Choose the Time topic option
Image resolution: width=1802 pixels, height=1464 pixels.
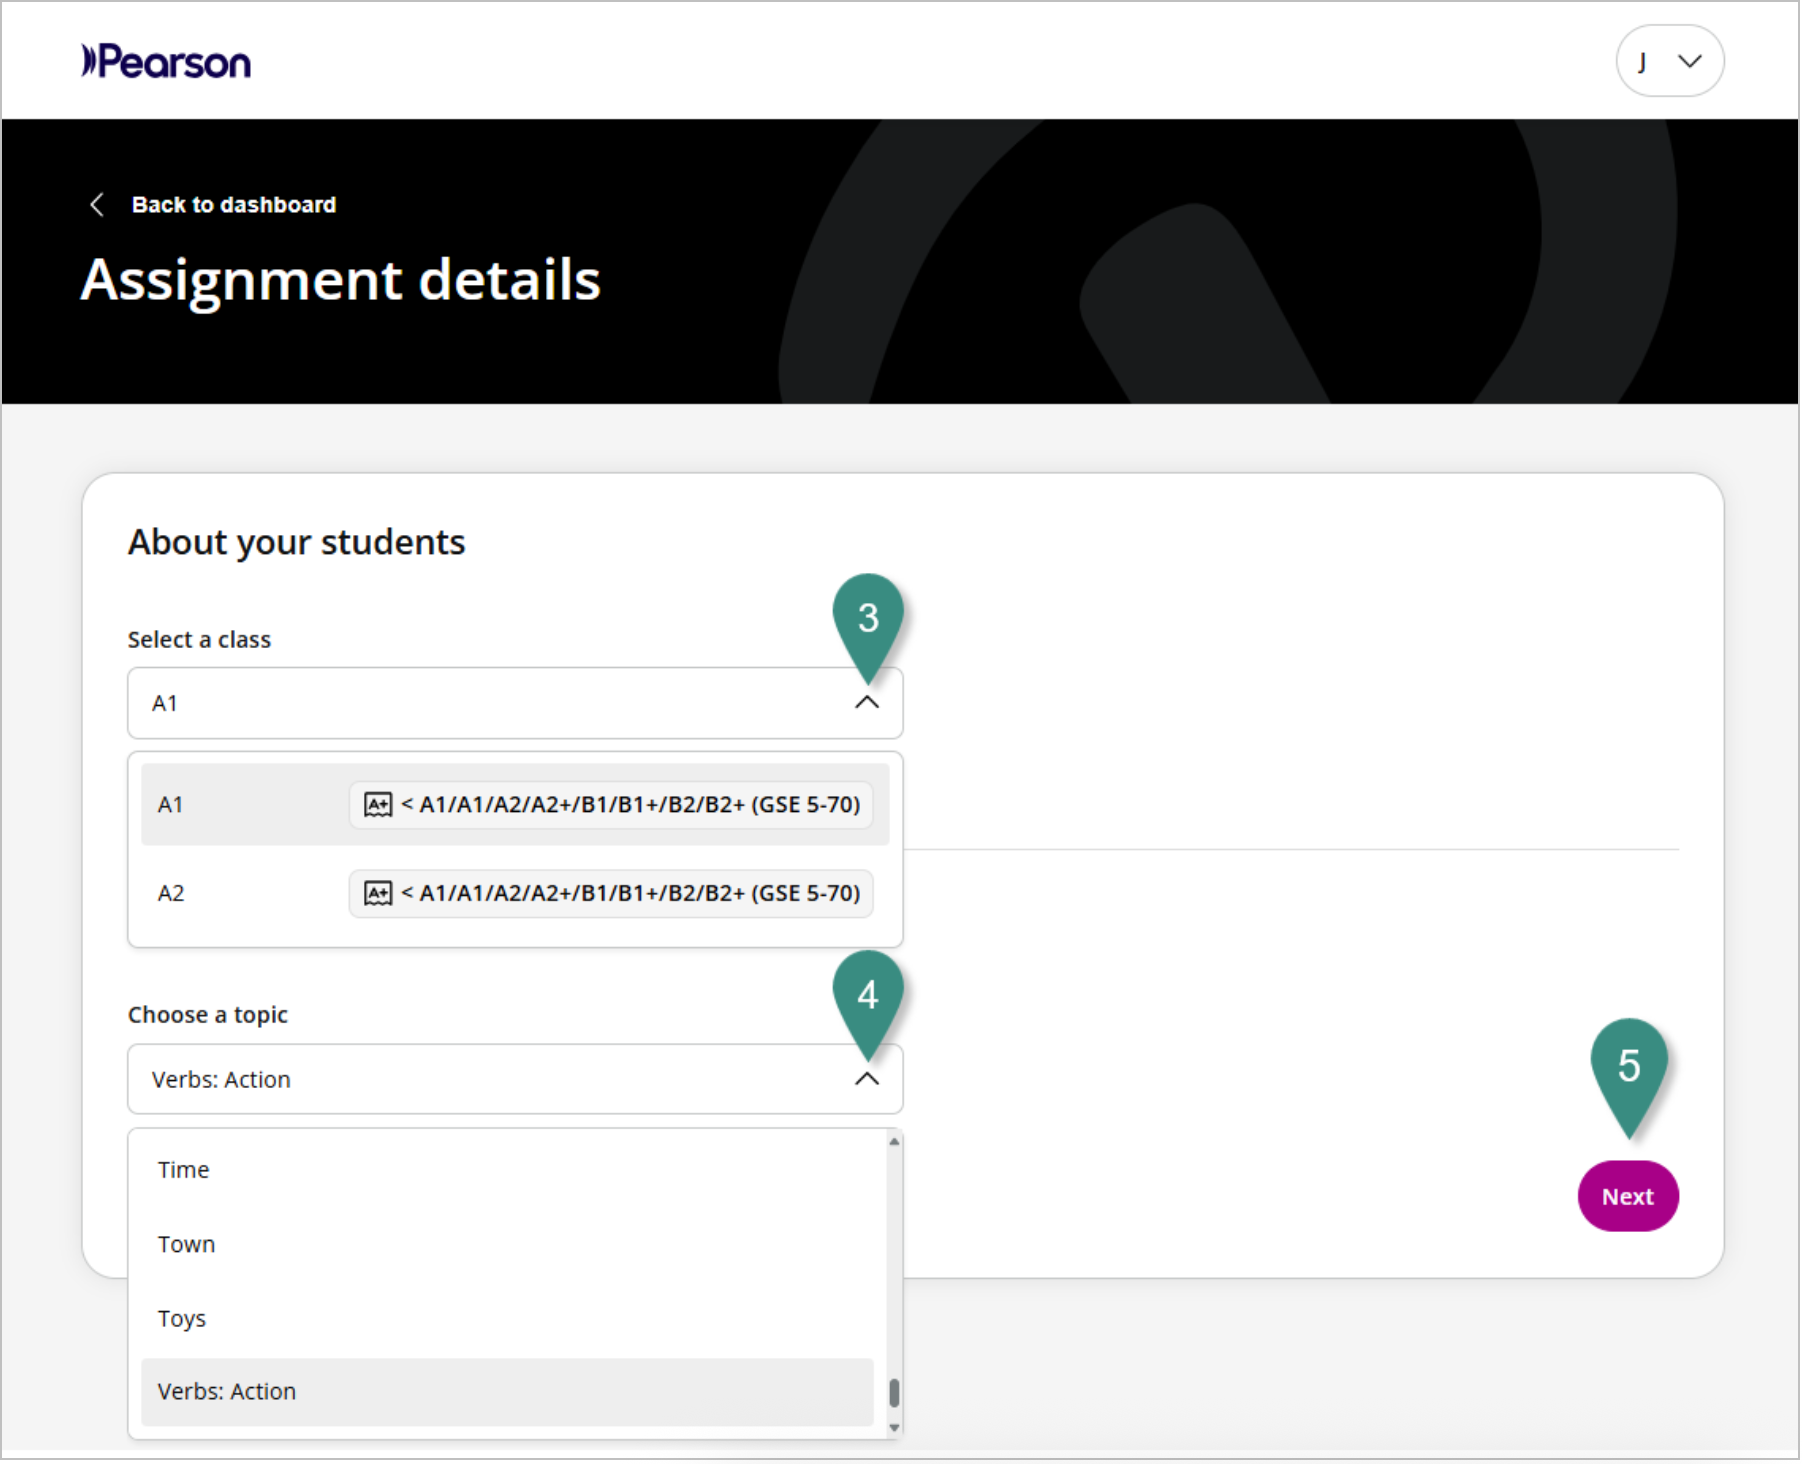[x=184, y=1170]
